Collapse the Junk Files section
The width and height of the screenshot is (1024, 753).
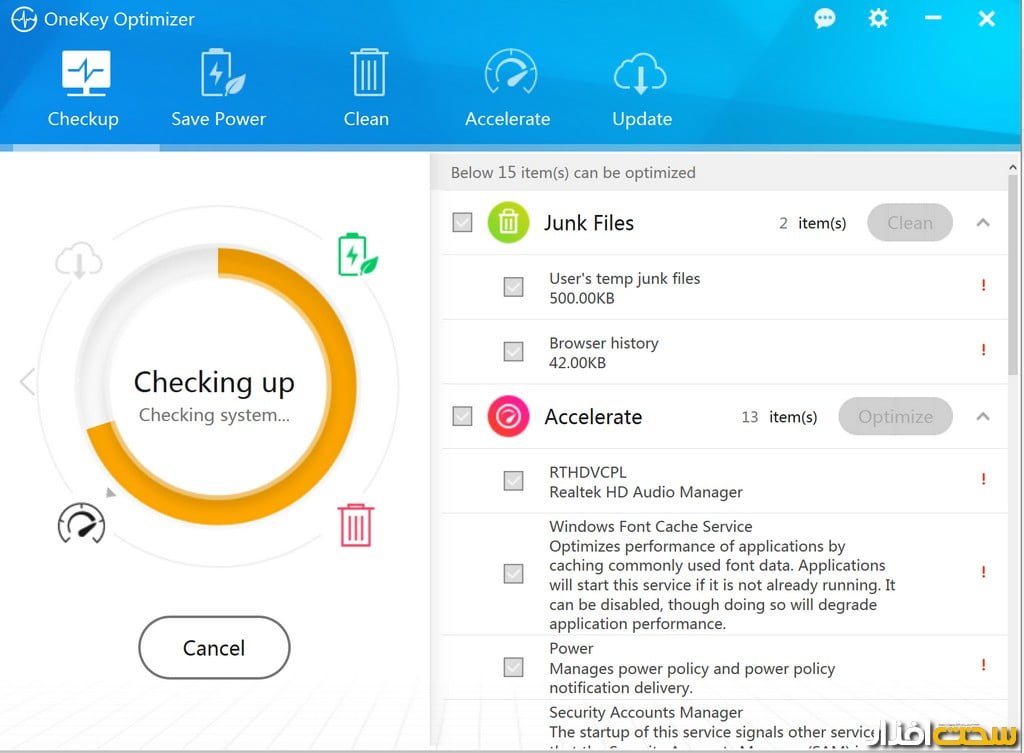983,223
